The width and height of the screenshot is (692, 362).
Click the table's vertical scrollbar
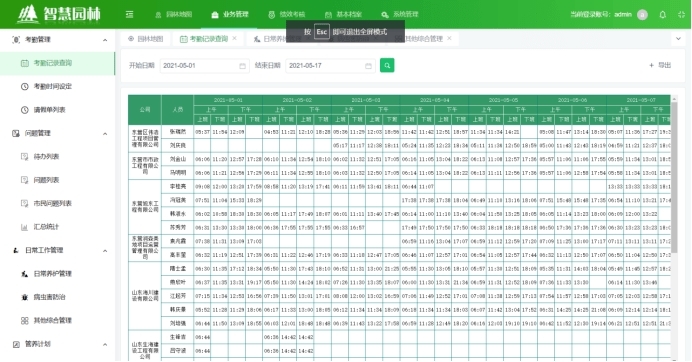[x=674, y=177]
